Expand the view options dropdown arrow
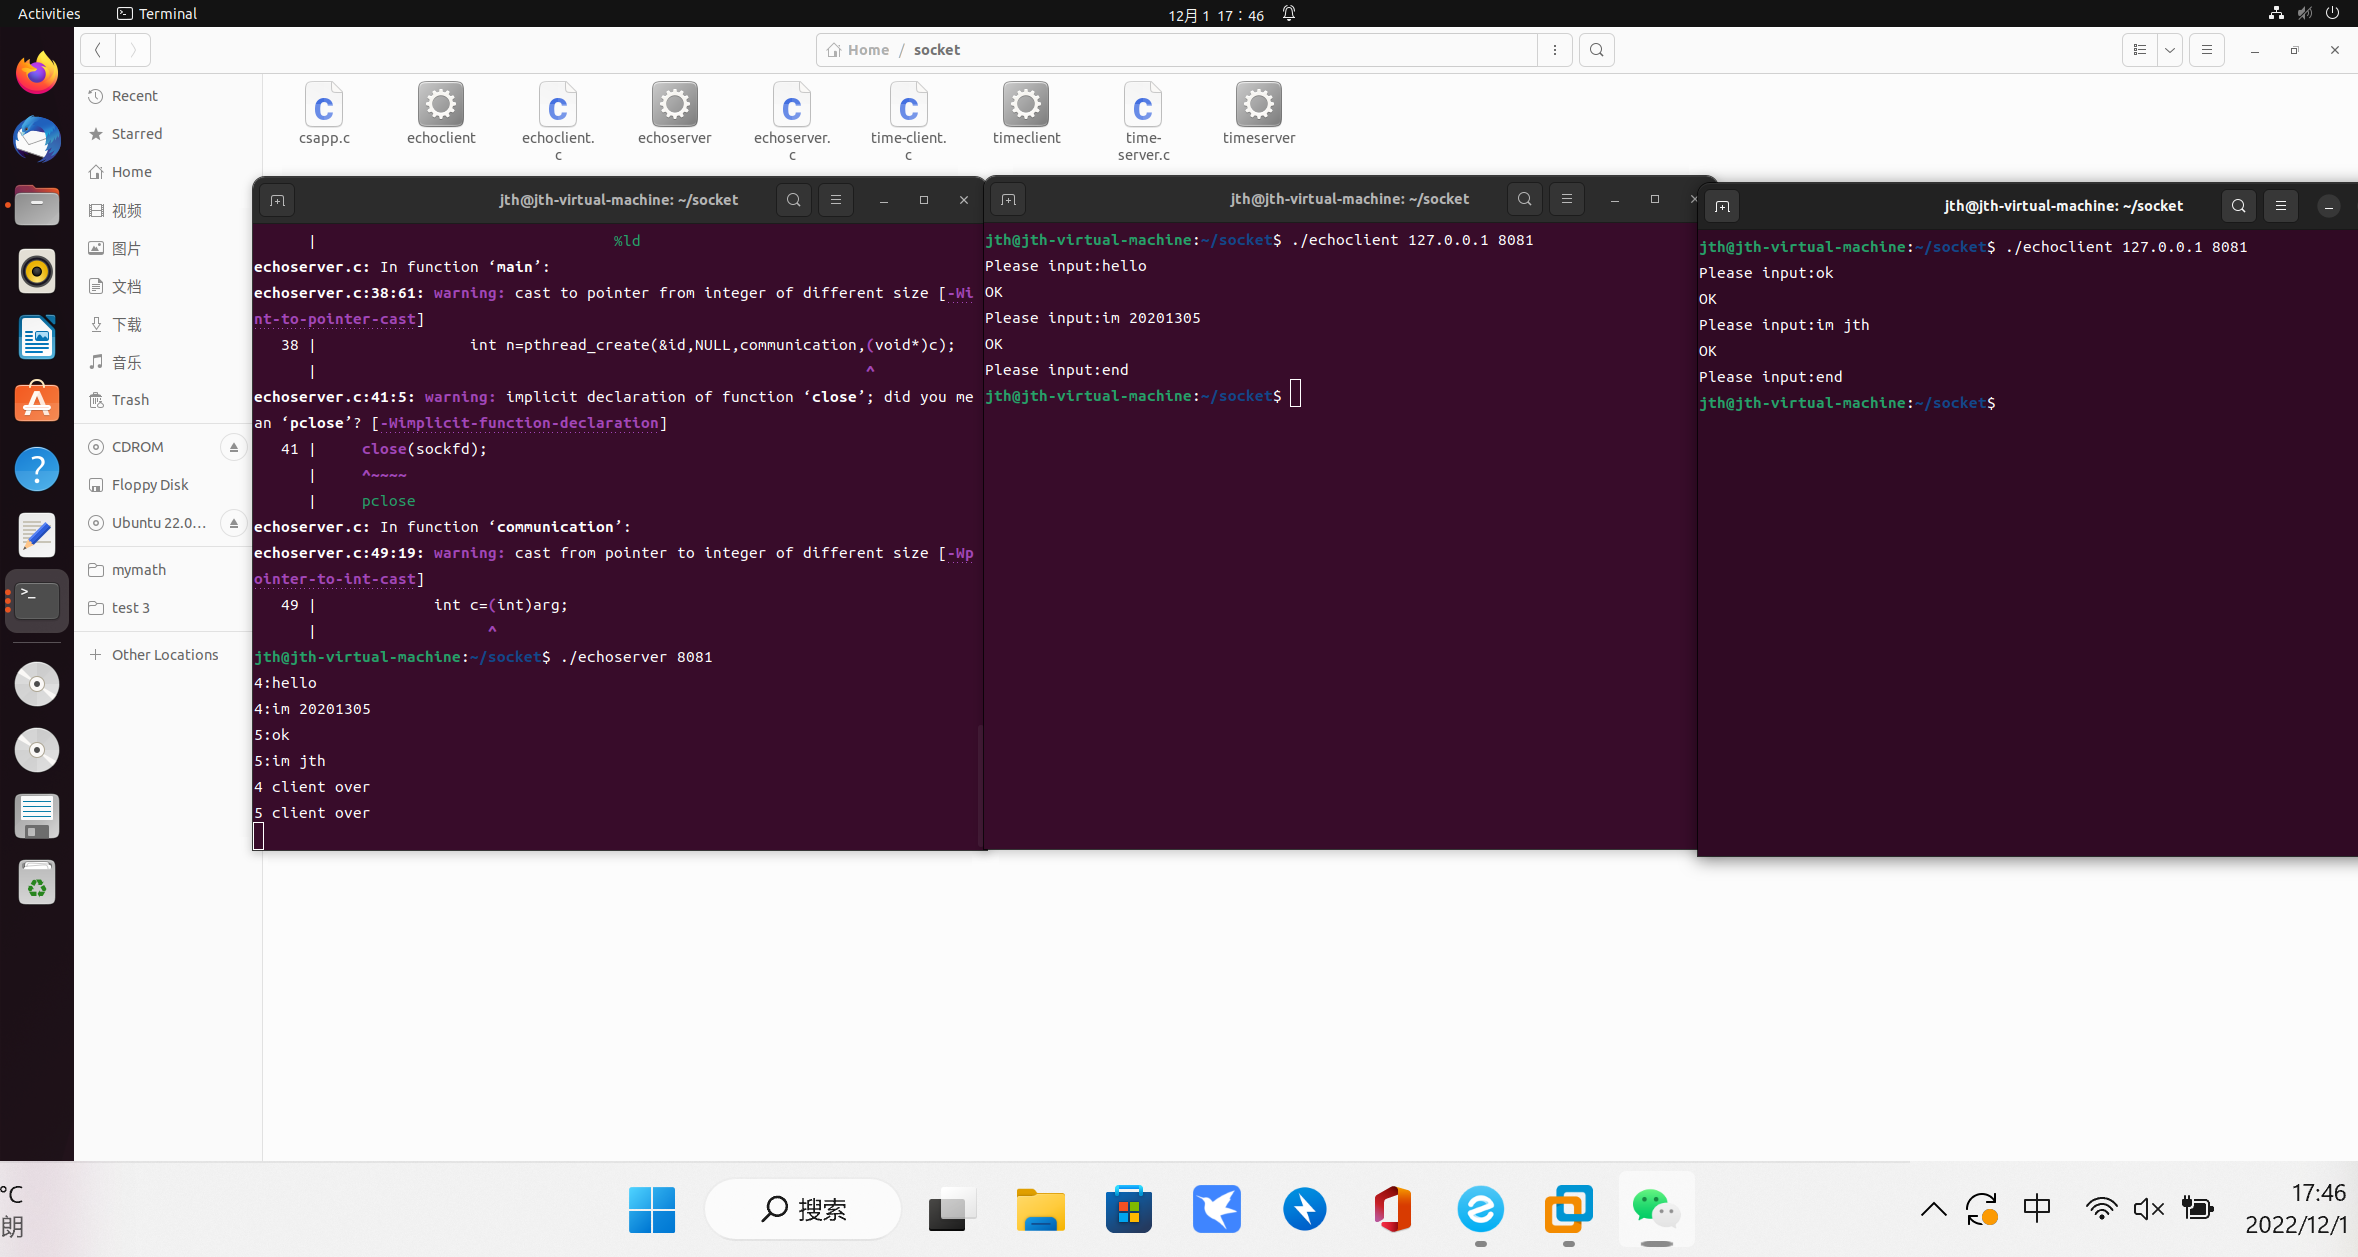The image size is (2358, 1257). point(2169,50)
